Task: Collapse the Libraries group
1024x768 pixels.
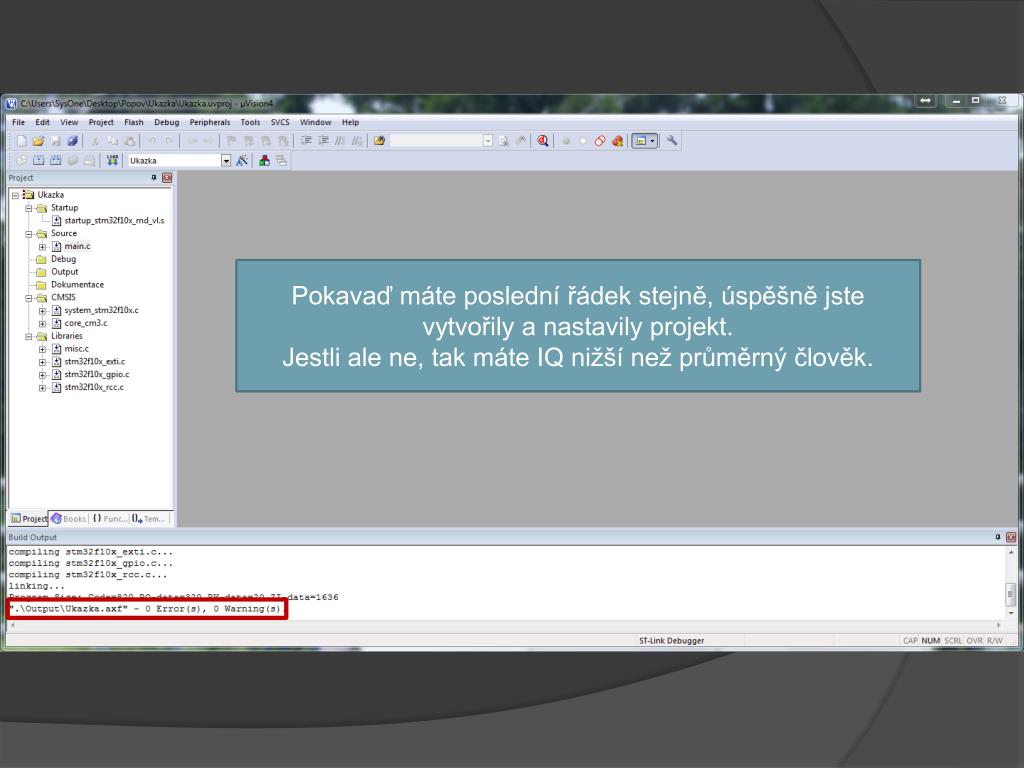Action: tap(29, 336)
